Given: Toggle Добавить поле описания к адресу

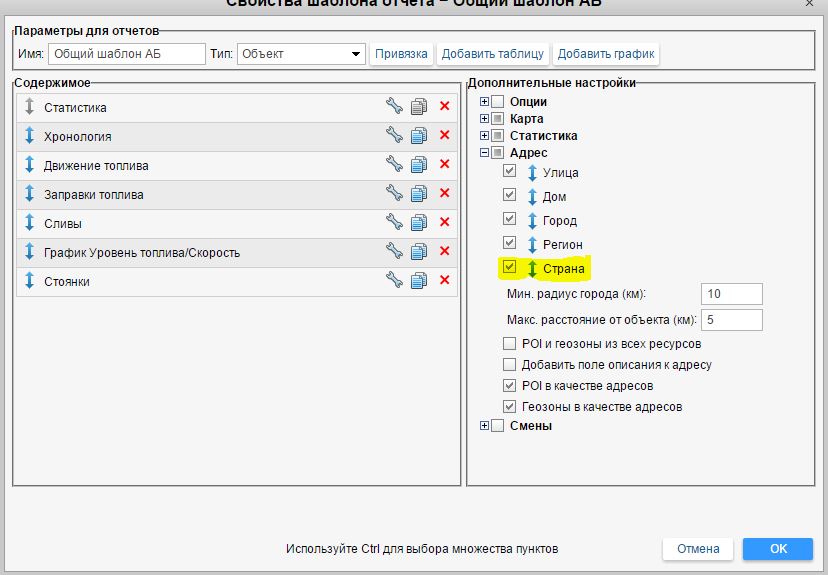Looking at the screenshot, I should pos(510,365).
